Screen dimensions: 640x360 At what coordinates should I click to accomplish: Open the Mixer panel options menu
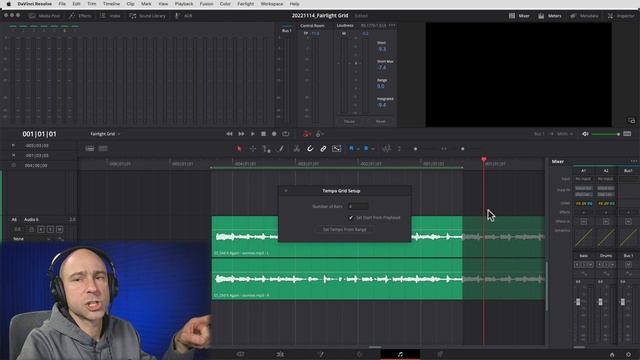633,161
